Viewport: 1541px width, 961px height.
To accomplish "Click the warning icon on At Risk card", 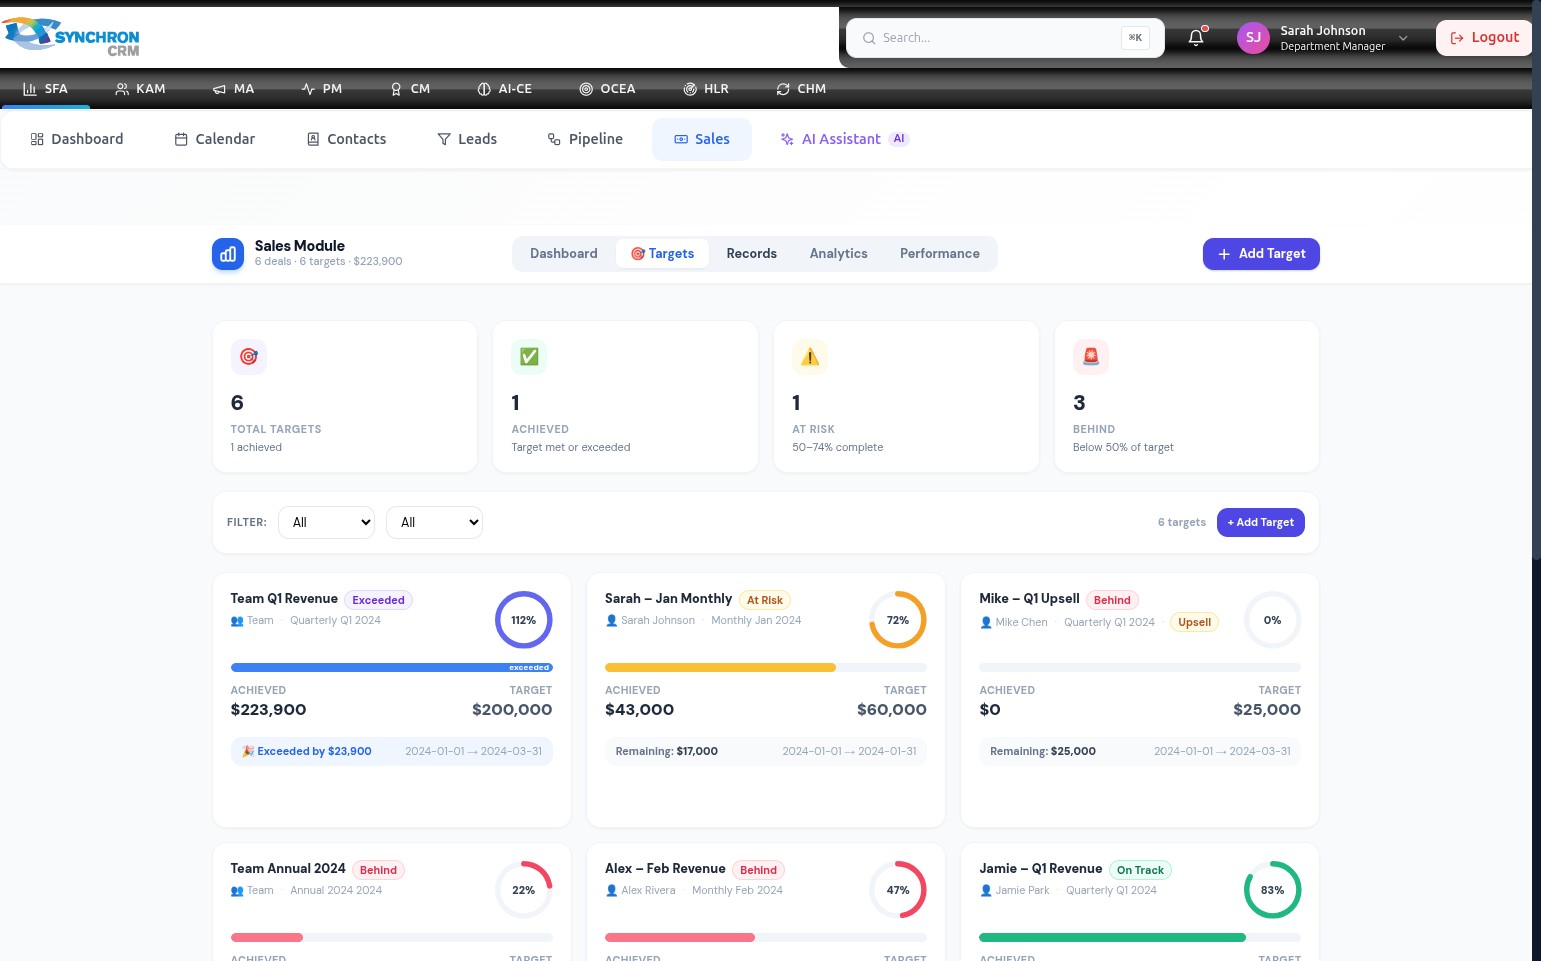I will pos(810,357).
